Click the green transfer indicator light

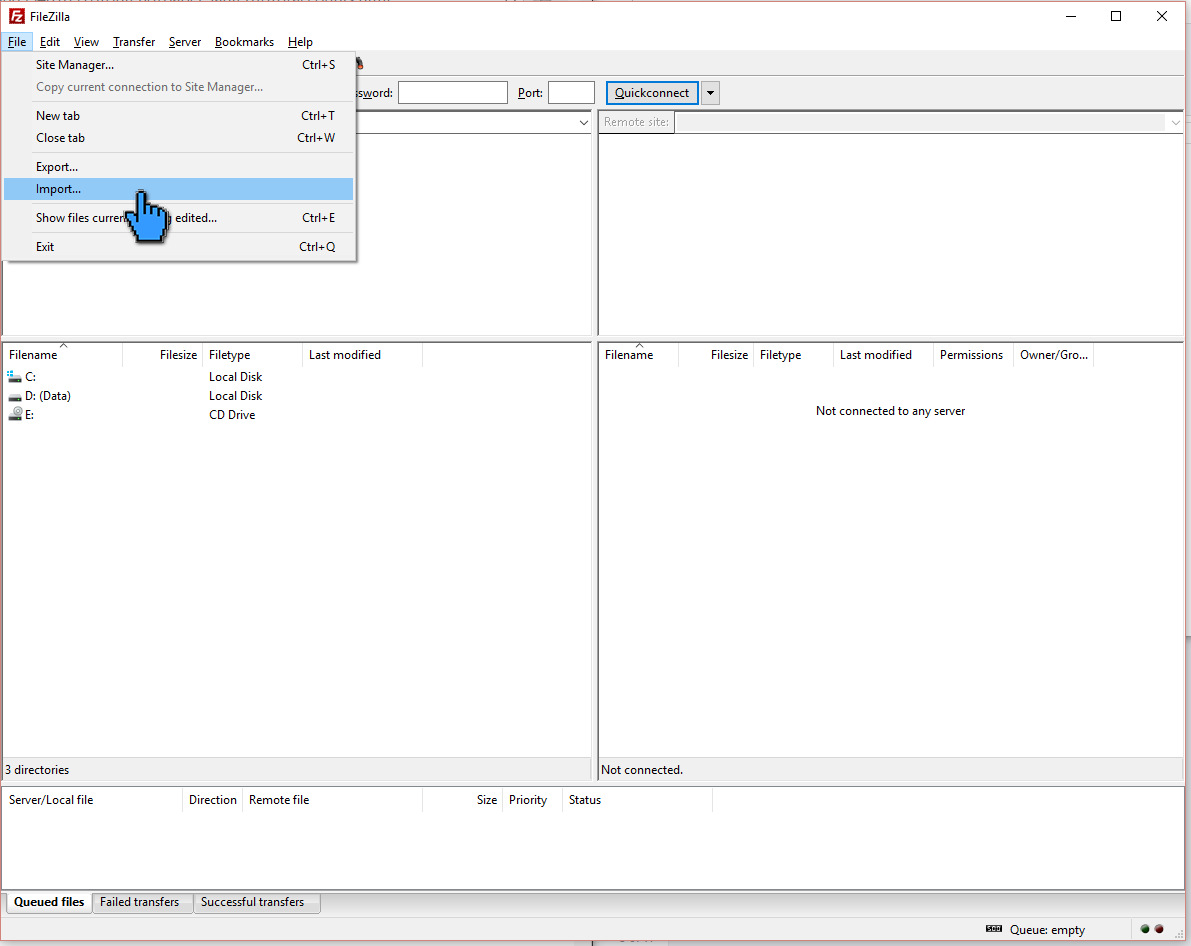pyautogui.click(x=1144, y=929)
